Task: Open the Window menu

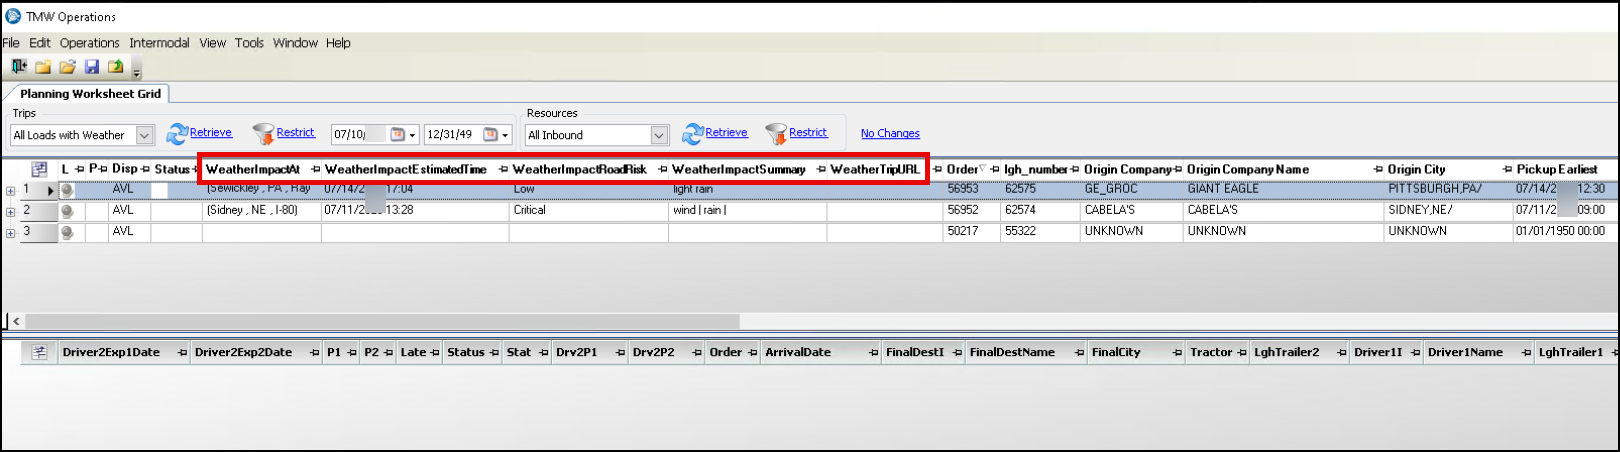Action: 295,43
